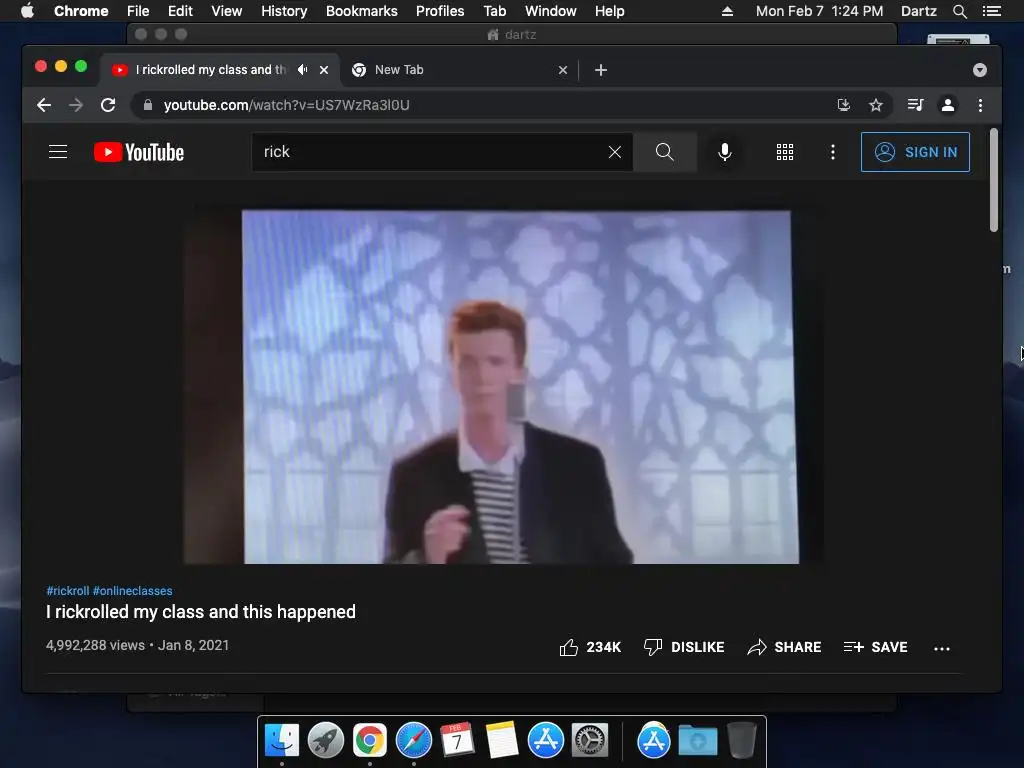
Task: Open the View menu
Action: tap(227, 11)
